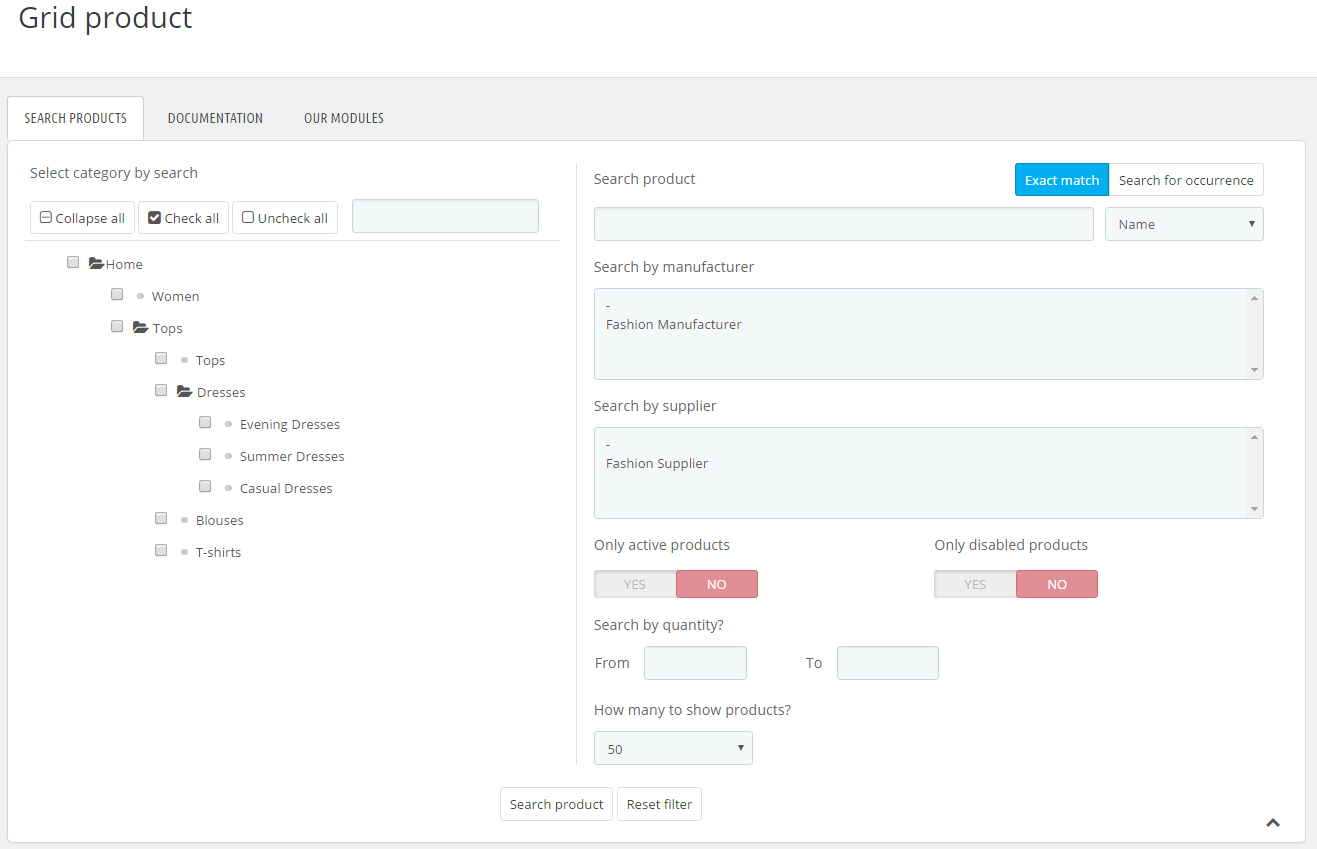Collapse the search panel with up chevron
The image size is (1317, 849).
pos(1273,823)
